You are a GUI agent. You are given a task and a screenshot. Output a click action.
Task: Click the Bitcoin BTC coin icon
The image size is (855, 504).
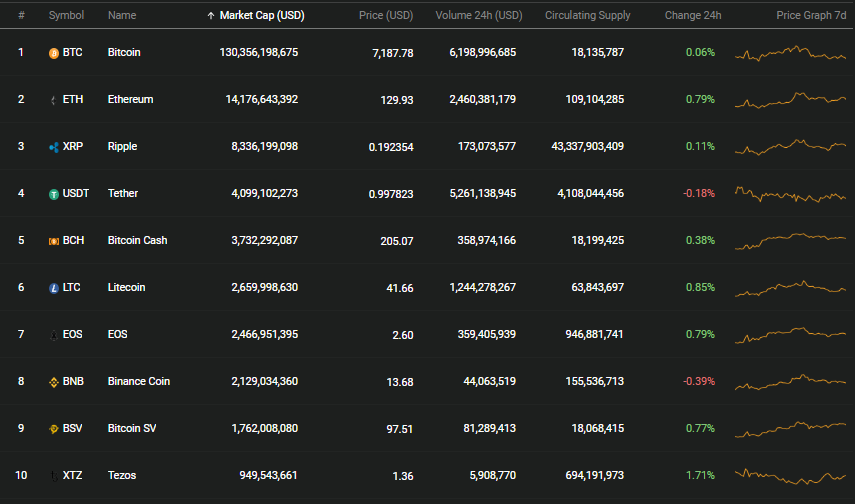[53, 53]
